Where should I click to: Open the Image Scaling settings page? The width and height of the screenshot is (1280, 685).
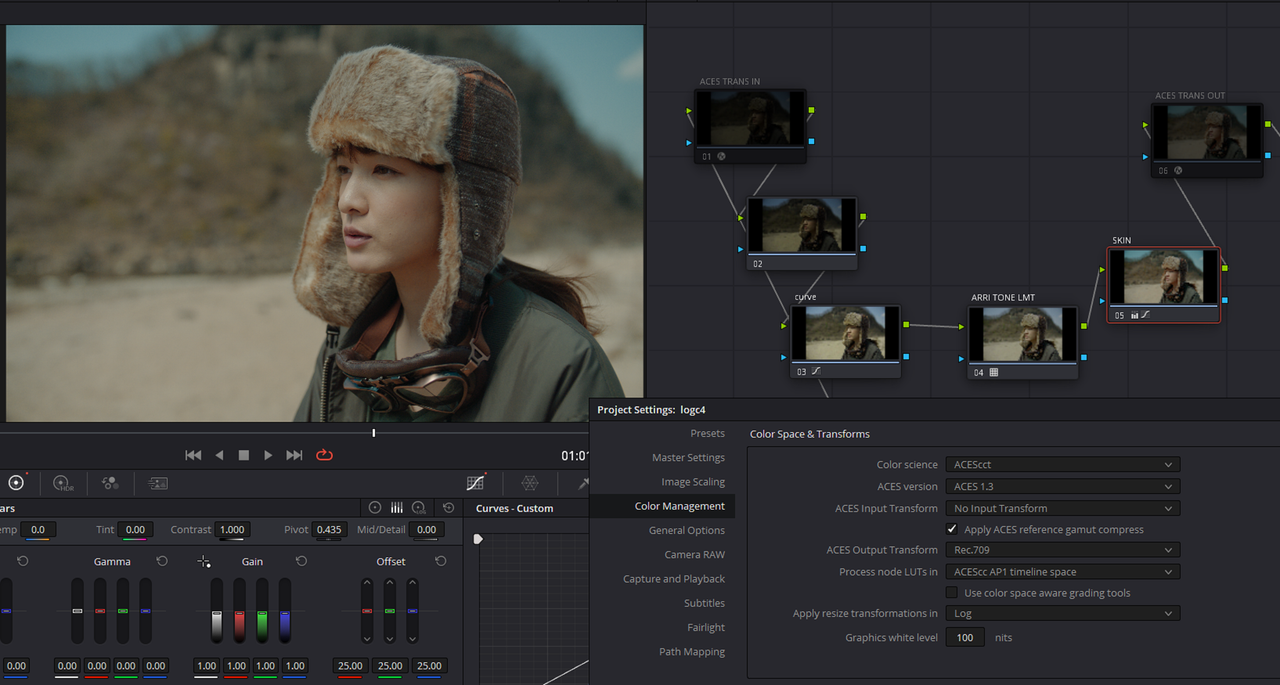(693, 482)
